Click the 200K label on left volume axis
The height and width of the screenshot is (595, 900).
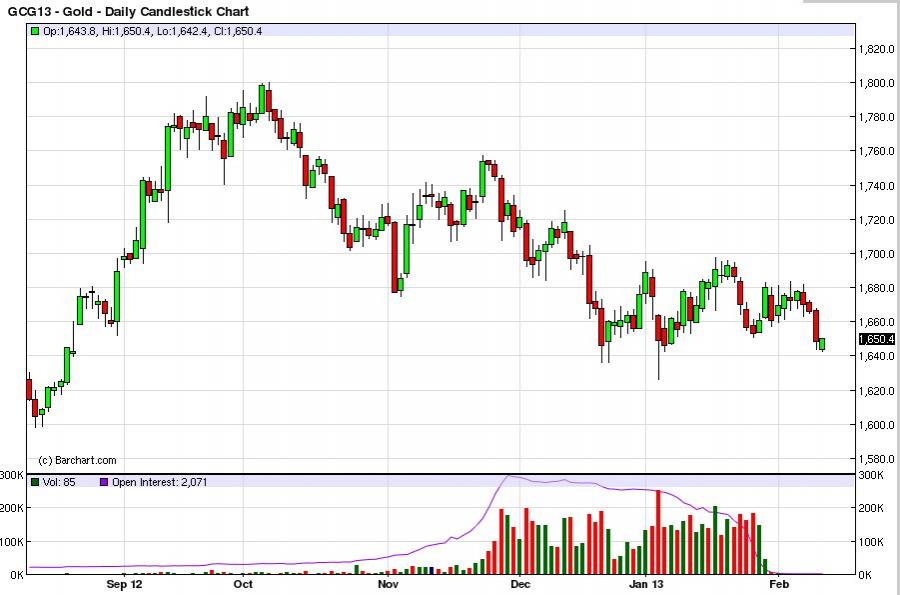click(x=11, y=508)
